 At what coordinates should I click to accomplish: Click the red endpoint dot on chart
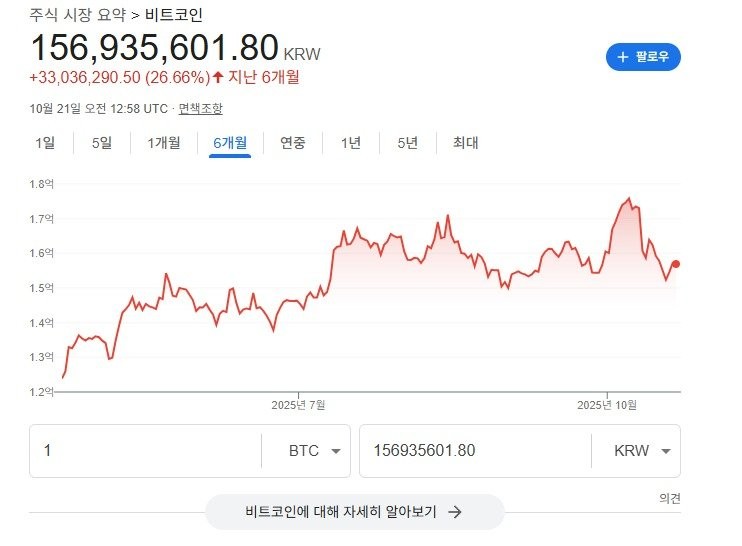coord(676,264)
